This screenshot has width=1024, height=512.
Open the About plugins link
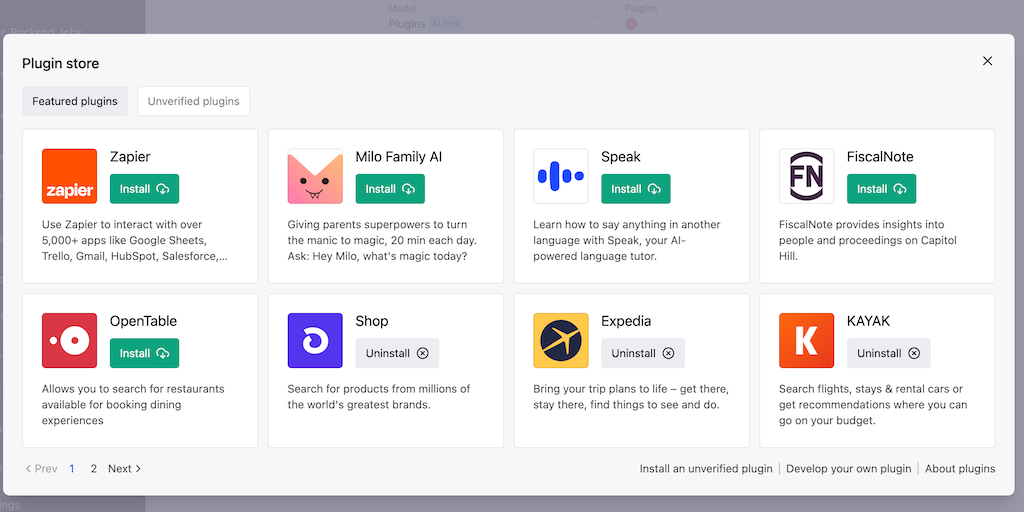(x=960, y=468)
